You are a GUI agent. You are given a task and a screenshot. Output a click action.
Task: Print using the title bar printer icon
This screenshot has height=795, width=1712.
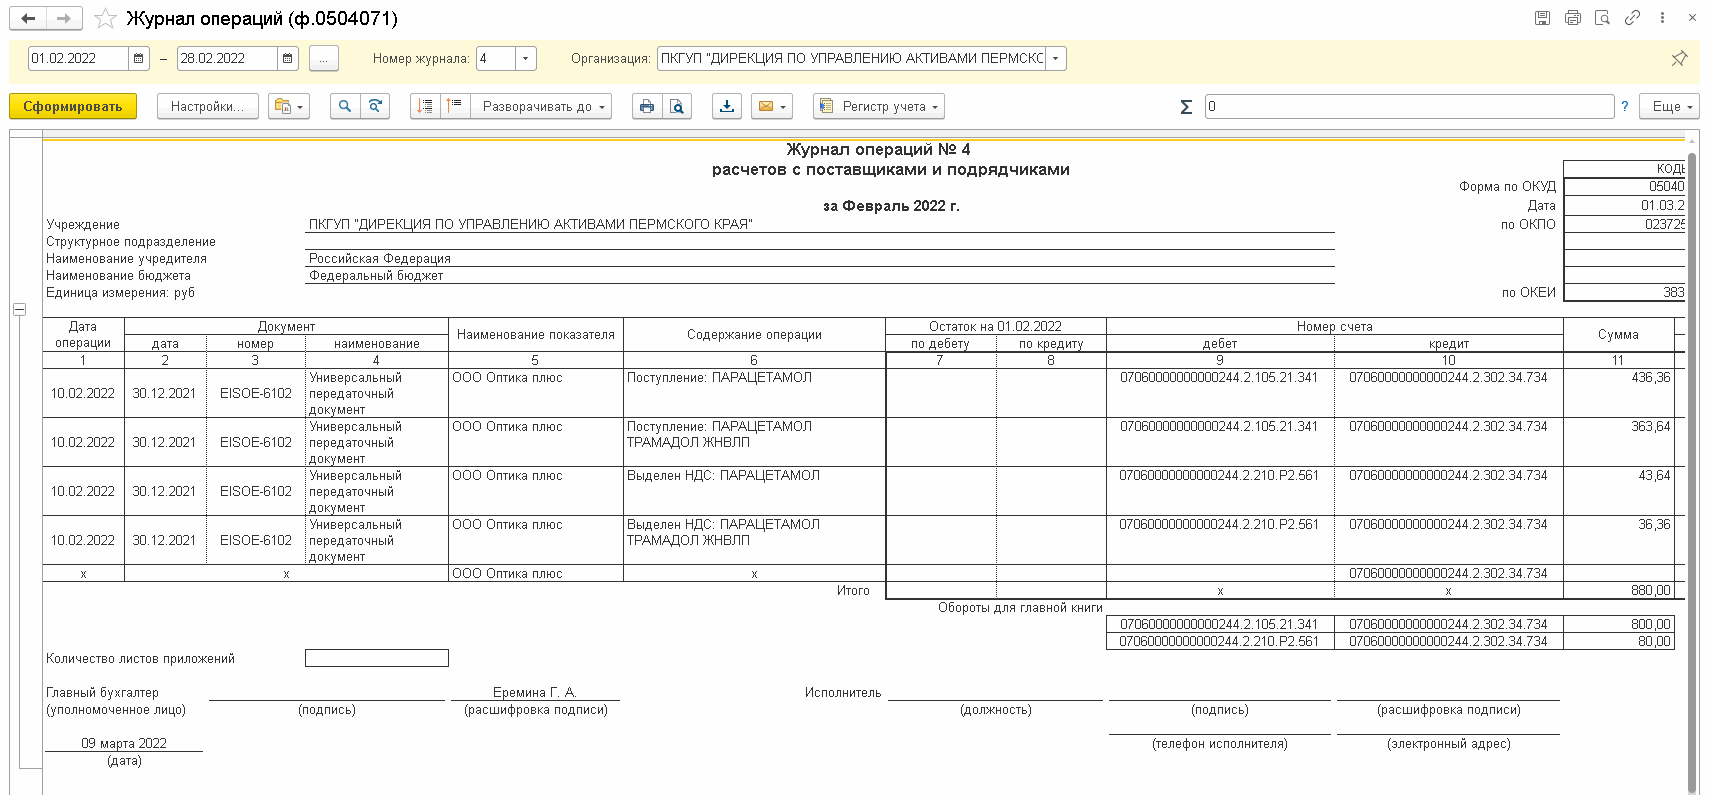click(x=1573, y=18)
